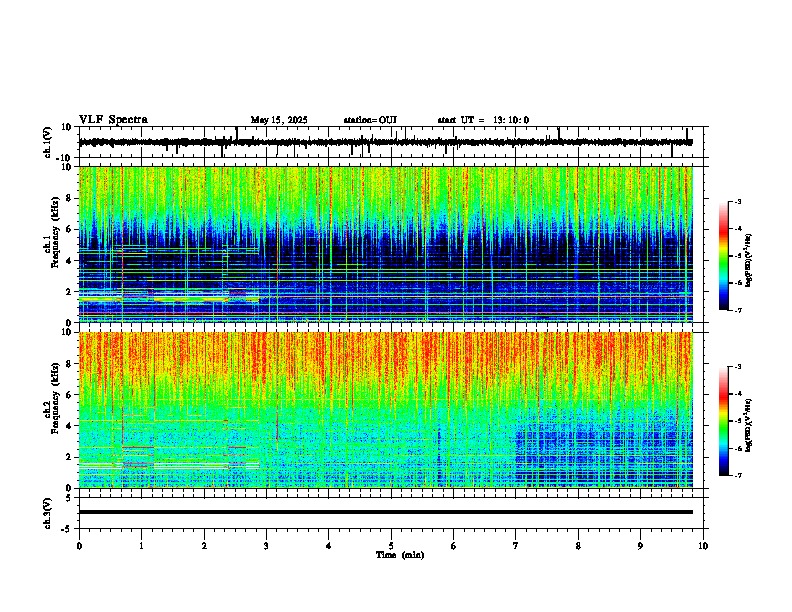792x612 pixels.
Task: Click the ch.1 "Frequency (kHz)" axis label
Action: click(x=55, y=232)
